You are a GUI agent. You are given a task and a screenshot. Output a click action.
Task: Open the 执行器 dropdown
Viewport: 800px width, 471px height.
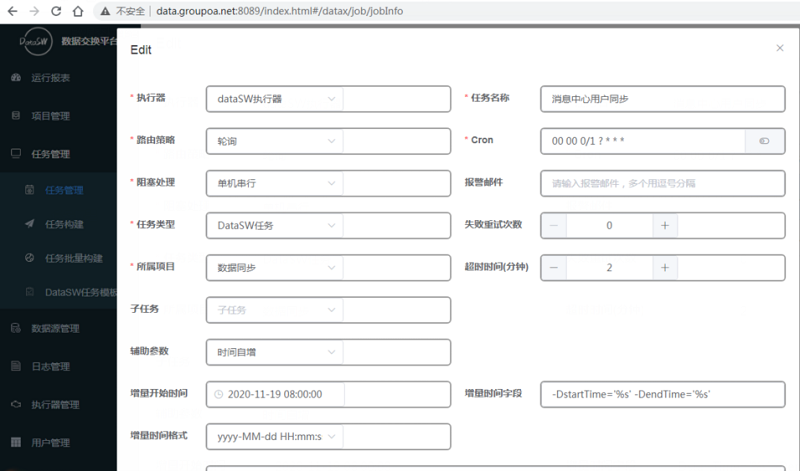coord(275,99)
